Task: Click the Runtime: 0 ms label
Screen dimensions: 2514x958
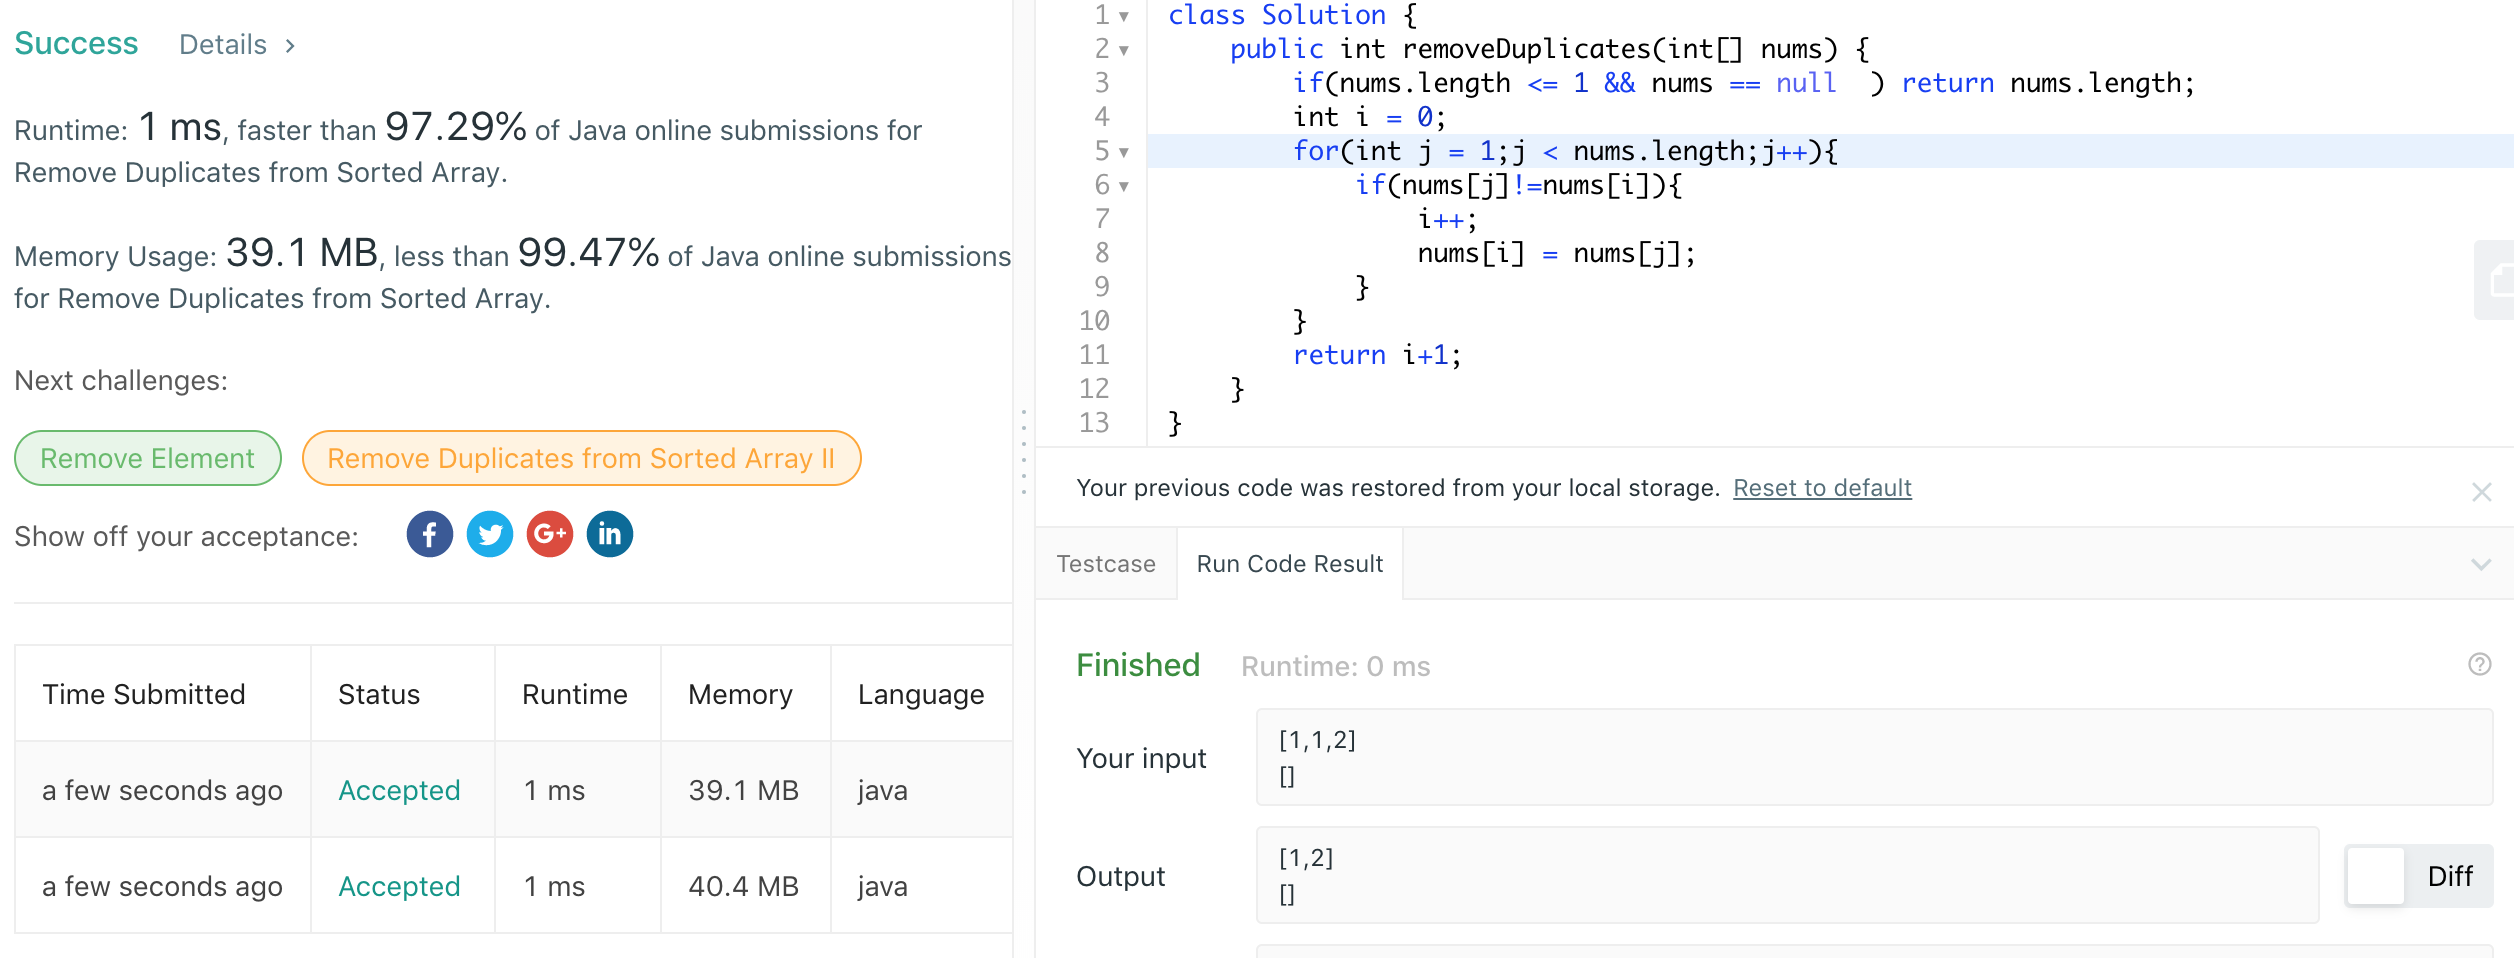Action: pos(1336,667)
